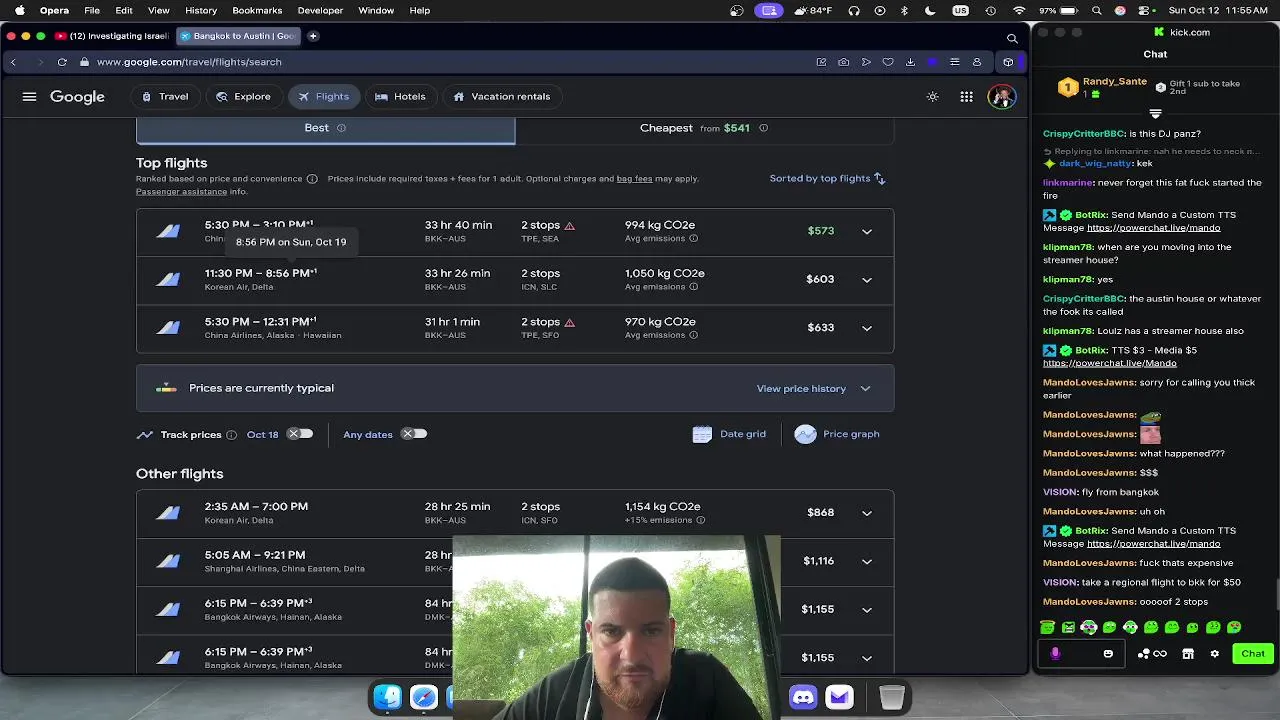Open Opera extensions cube icon
This screenshot has width=1280, height=720.
[x=1008, y=62]
